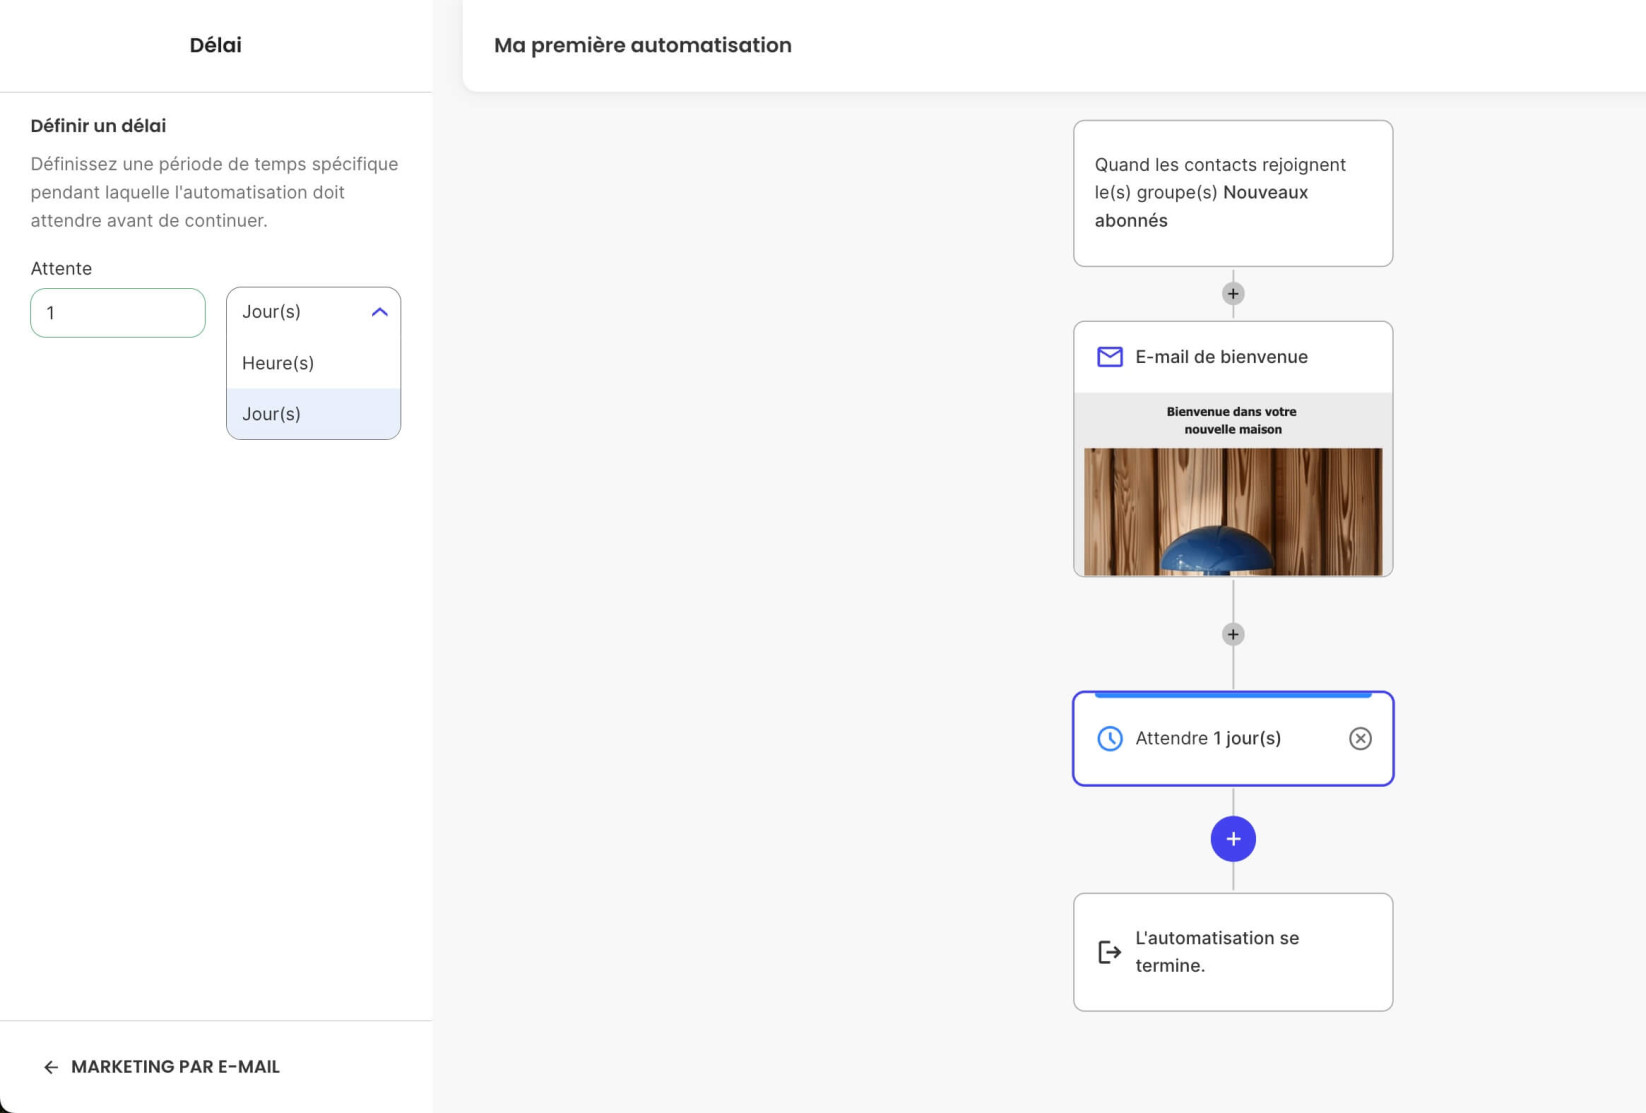
Task: Click the exit icon on the end card
Action: click(1109, 952)
